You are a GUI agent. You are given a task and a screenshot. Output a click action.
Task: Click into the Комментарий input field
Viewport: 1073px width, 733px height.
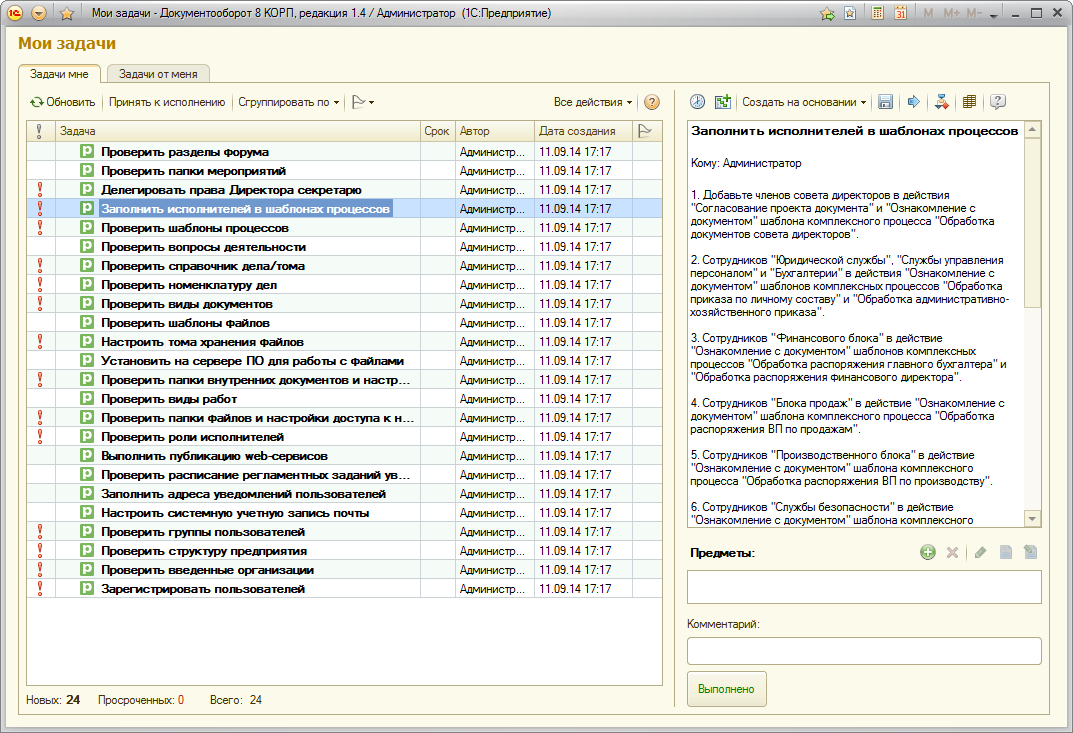tap(864, 651)
